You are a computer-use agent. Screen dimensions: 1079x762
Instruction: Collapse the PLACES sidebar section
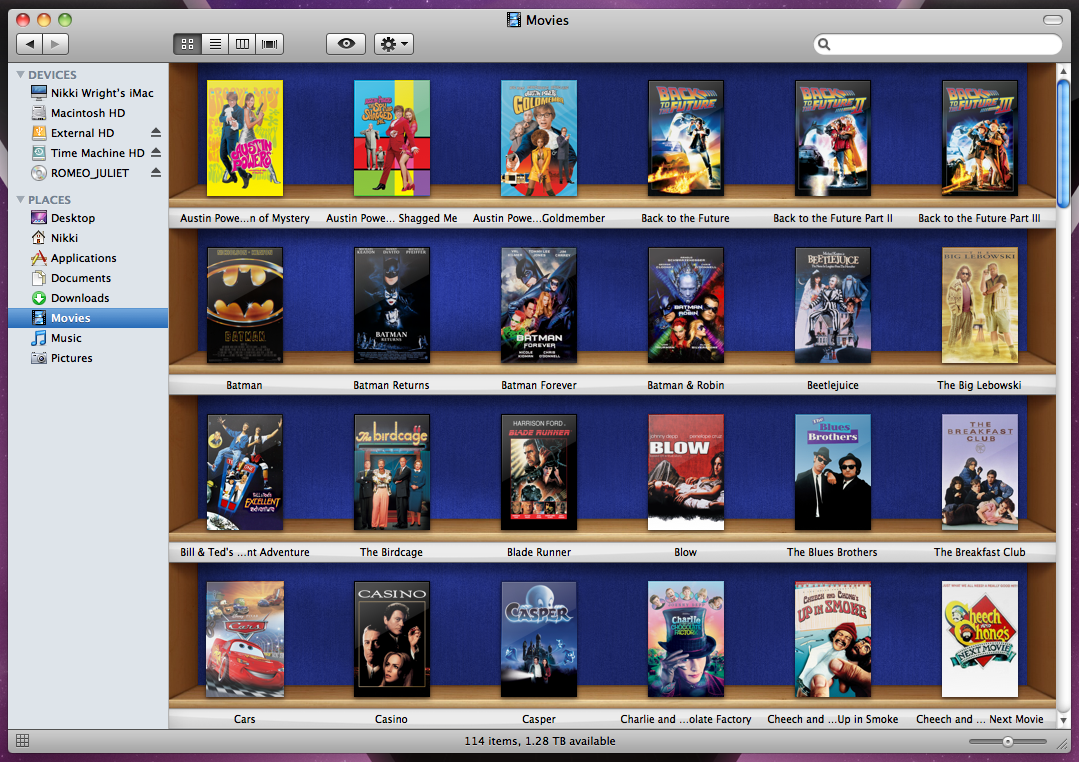click(x=21, y=200)
